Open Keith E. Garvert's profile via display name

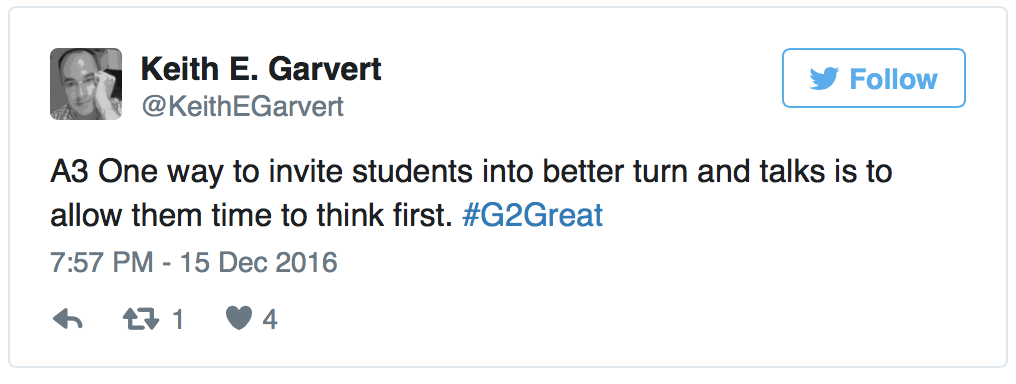(x=261, y=69)
